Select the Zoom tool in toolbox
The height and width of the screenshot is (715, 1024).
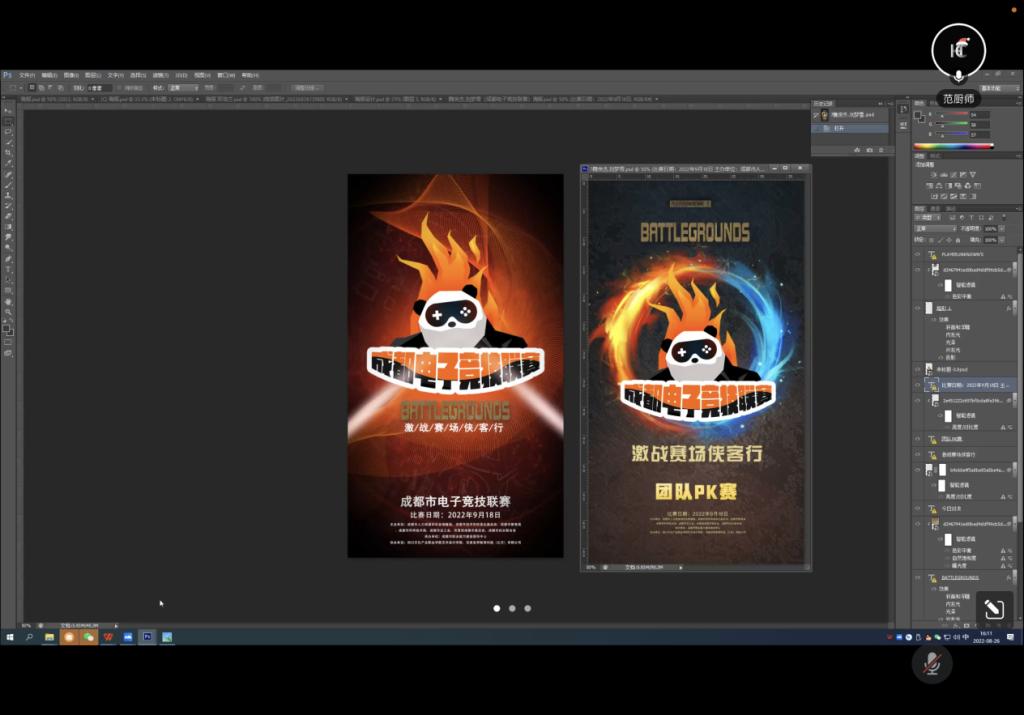pyautogui.click(x=8, y=312)
